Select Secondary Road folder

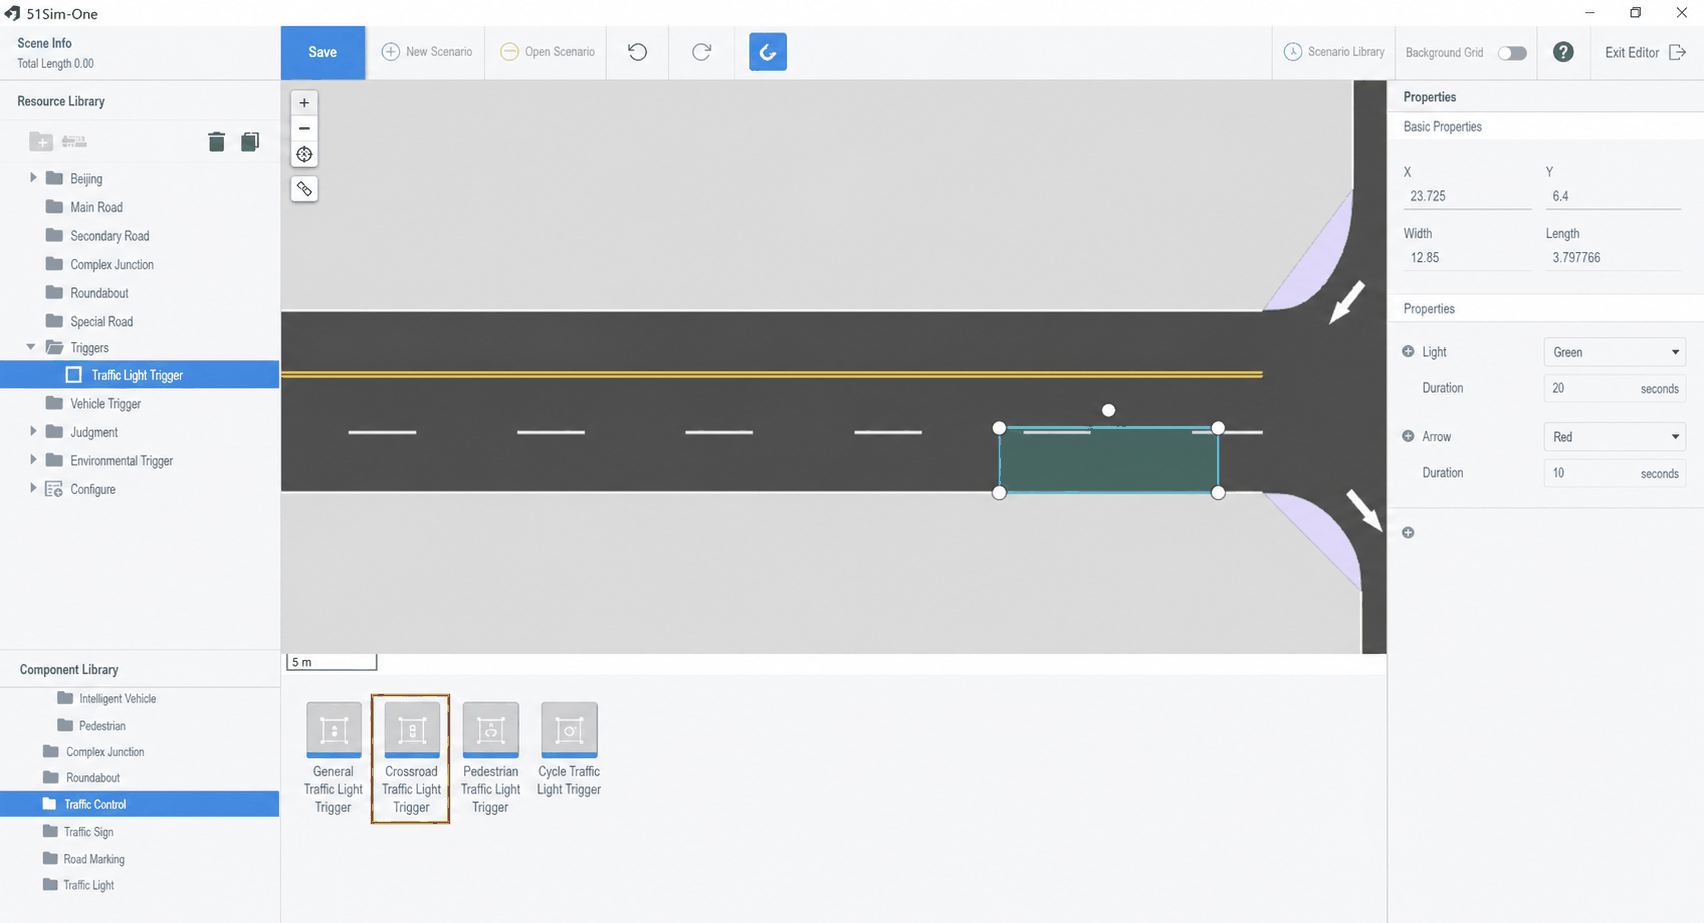[109, 236]
